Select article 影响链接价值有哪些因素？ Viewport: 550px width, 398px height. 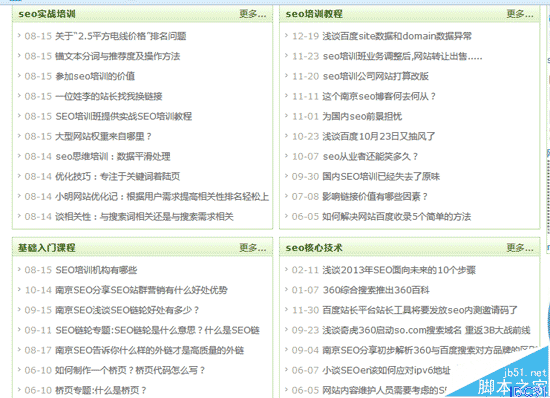375,197
